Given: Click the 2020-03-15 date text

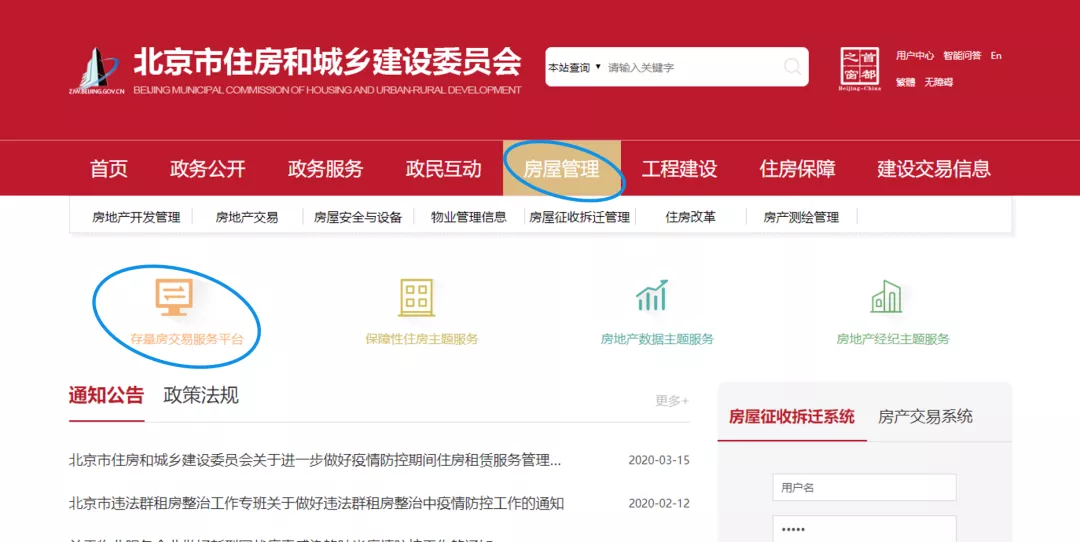Looking at the screenshot, I should [658, 460].
